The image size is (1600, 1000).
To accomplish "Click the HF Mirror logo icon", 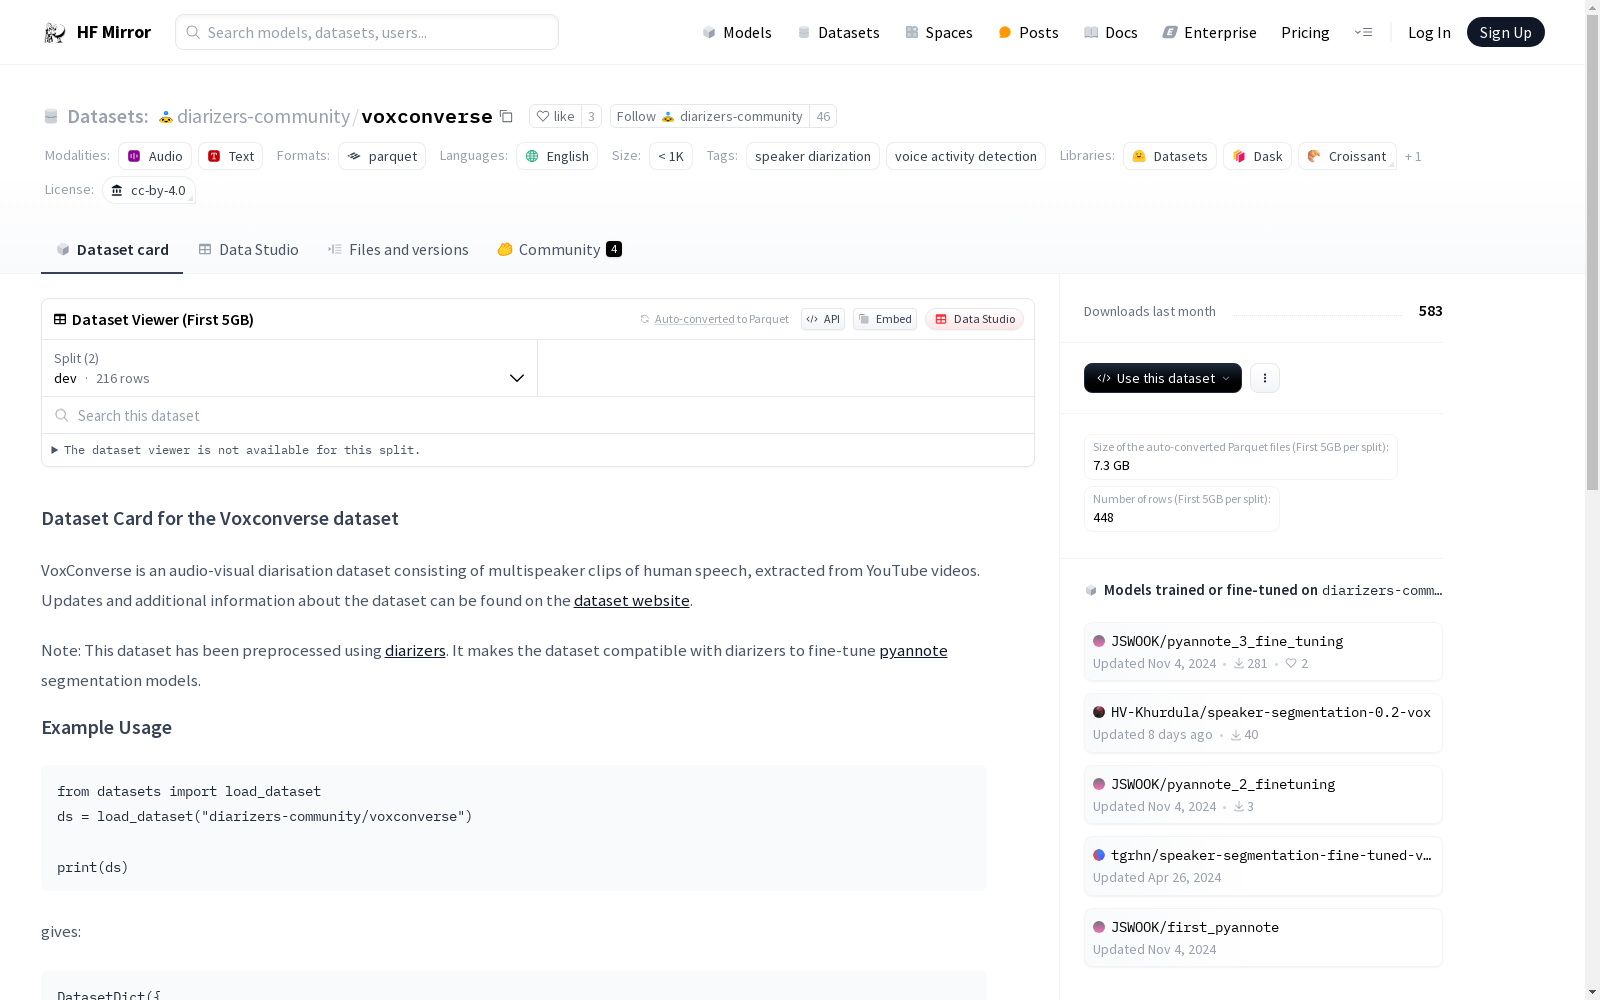I will click(x=54, y=33).
